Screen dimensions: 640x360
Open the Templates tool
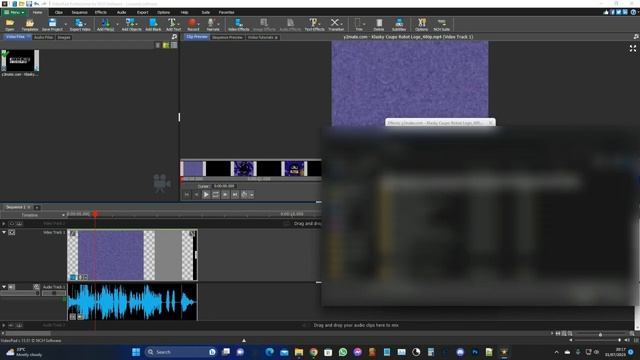(x=29, y=24)
